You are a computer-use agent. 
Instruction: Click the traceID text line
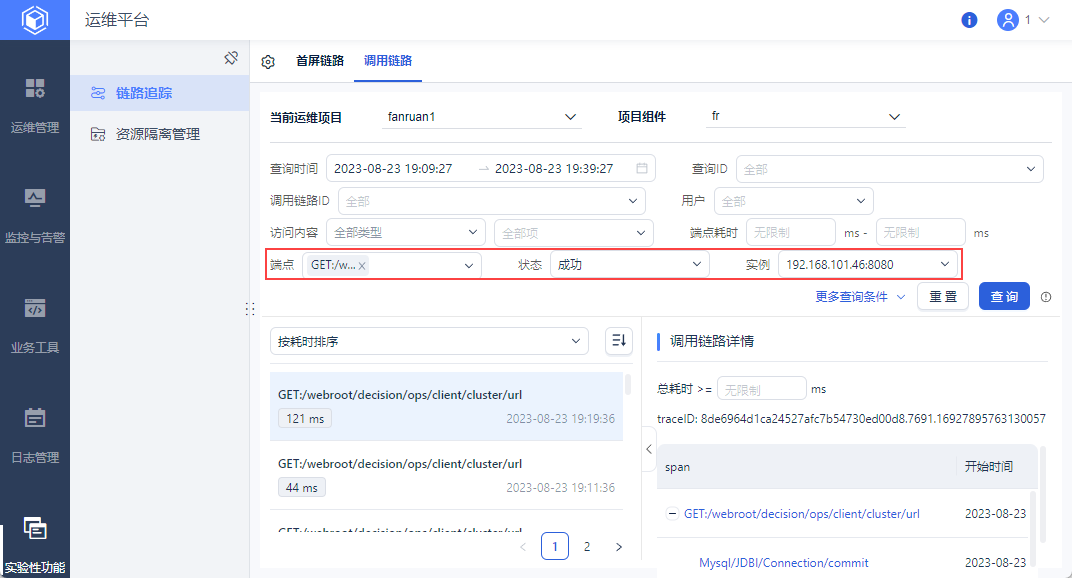pos(851,419)
